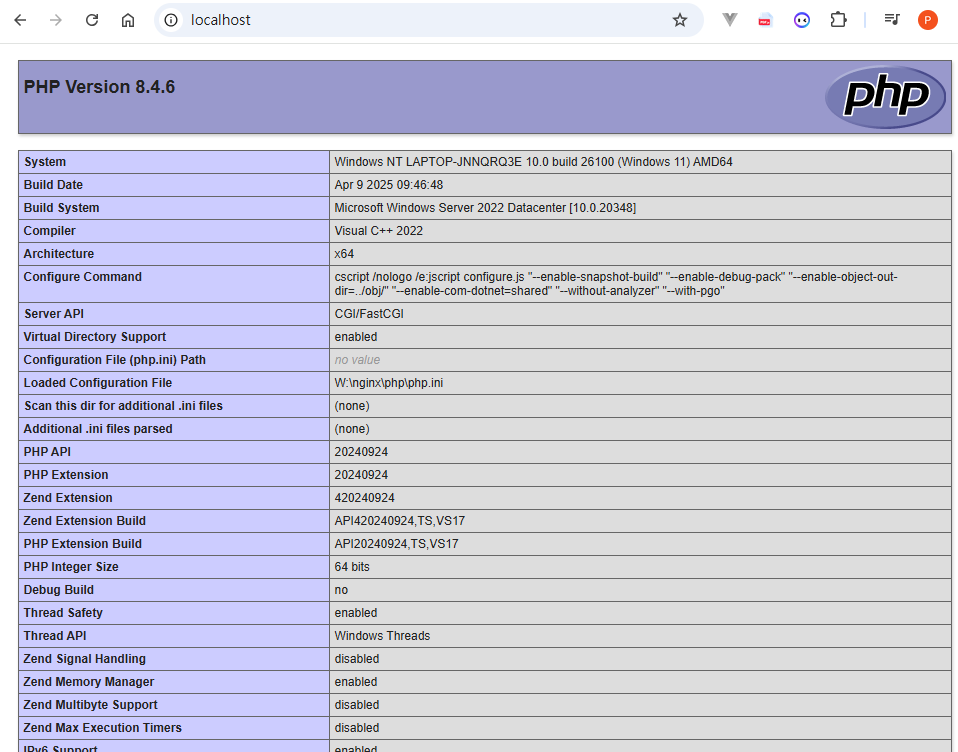Open the orange P profile avatar

[x=927, y=20]
